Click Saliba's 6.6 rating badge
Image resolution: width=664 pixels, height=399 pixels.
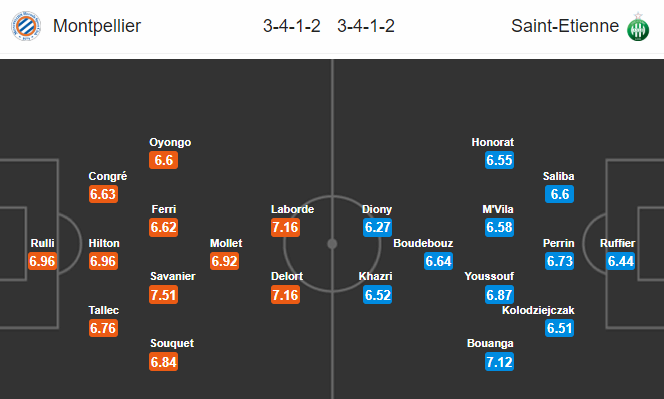click(x=559, y=194)
